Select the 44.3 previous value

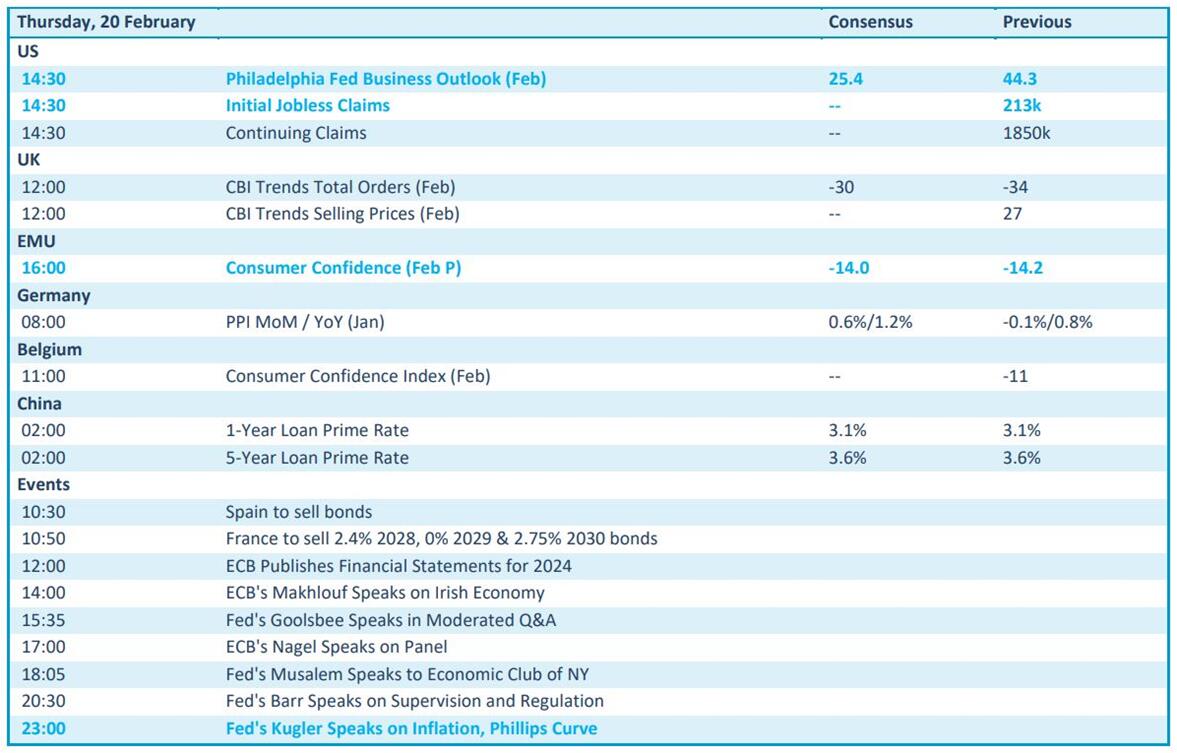pyautogui.click(x=1021, y=79)
